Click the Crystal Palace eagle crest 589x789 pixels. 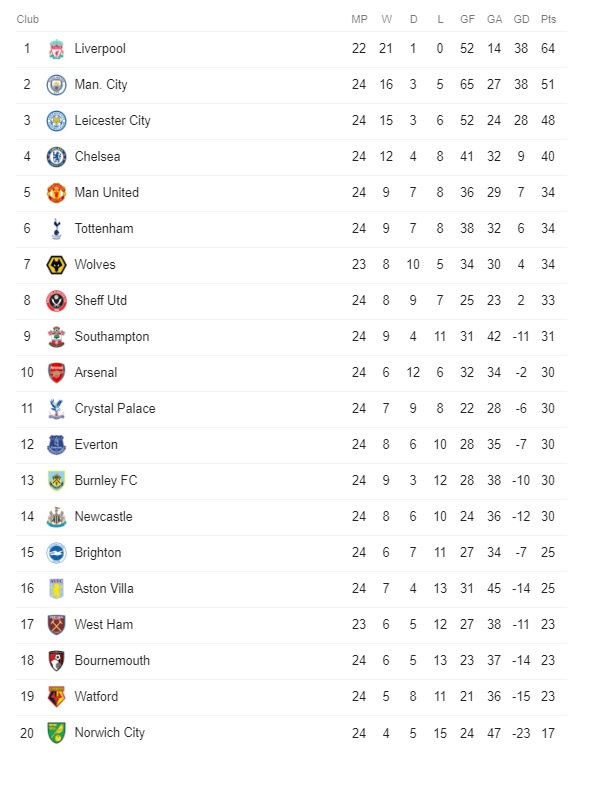tap(56, 409)
